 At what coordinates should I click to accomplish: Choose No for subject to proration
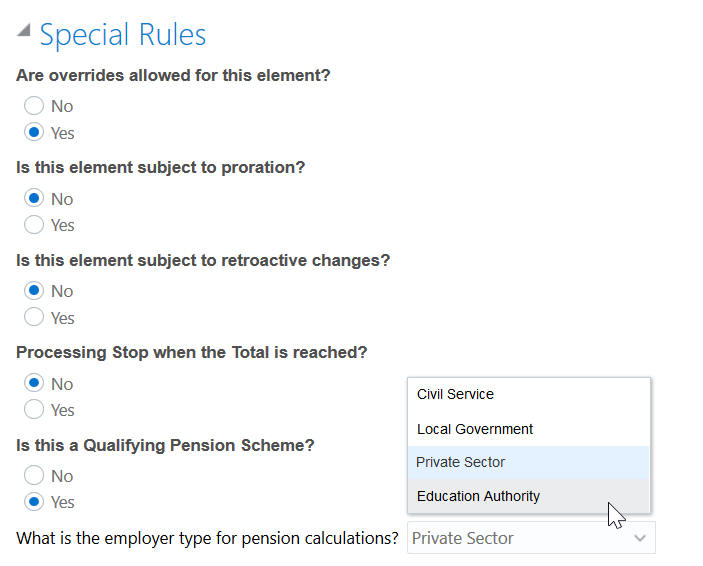coord(34,199)
